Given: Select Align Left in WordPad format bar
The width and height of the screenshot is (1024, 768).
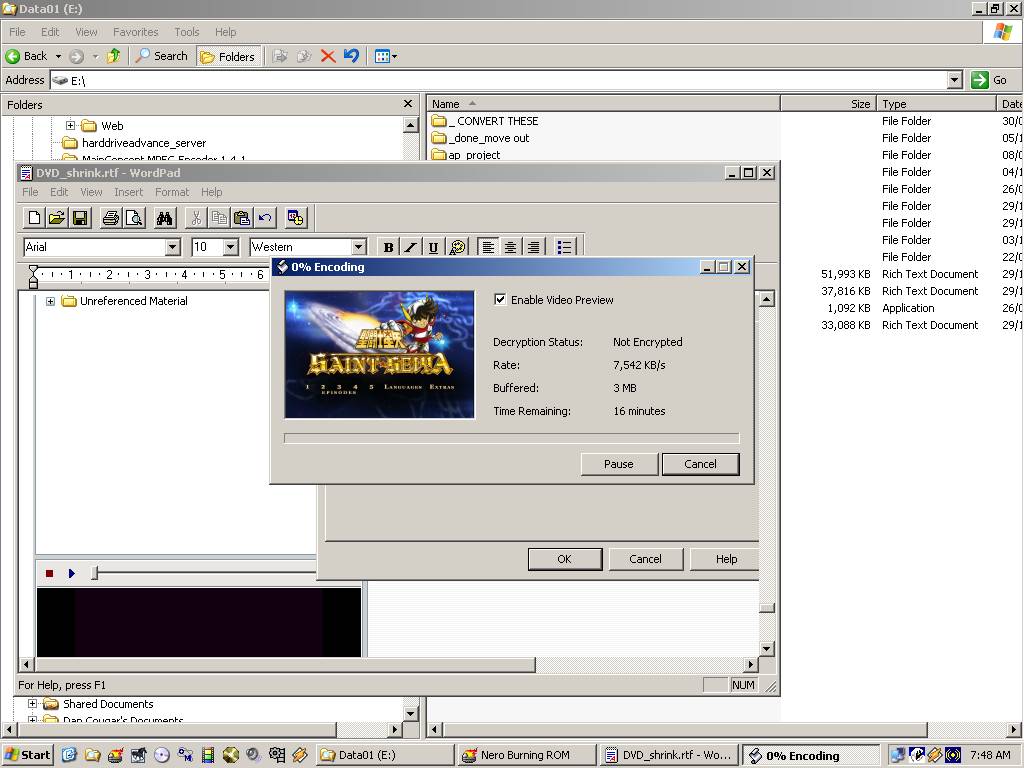Looking at the screenshot, I should (488, 247).
